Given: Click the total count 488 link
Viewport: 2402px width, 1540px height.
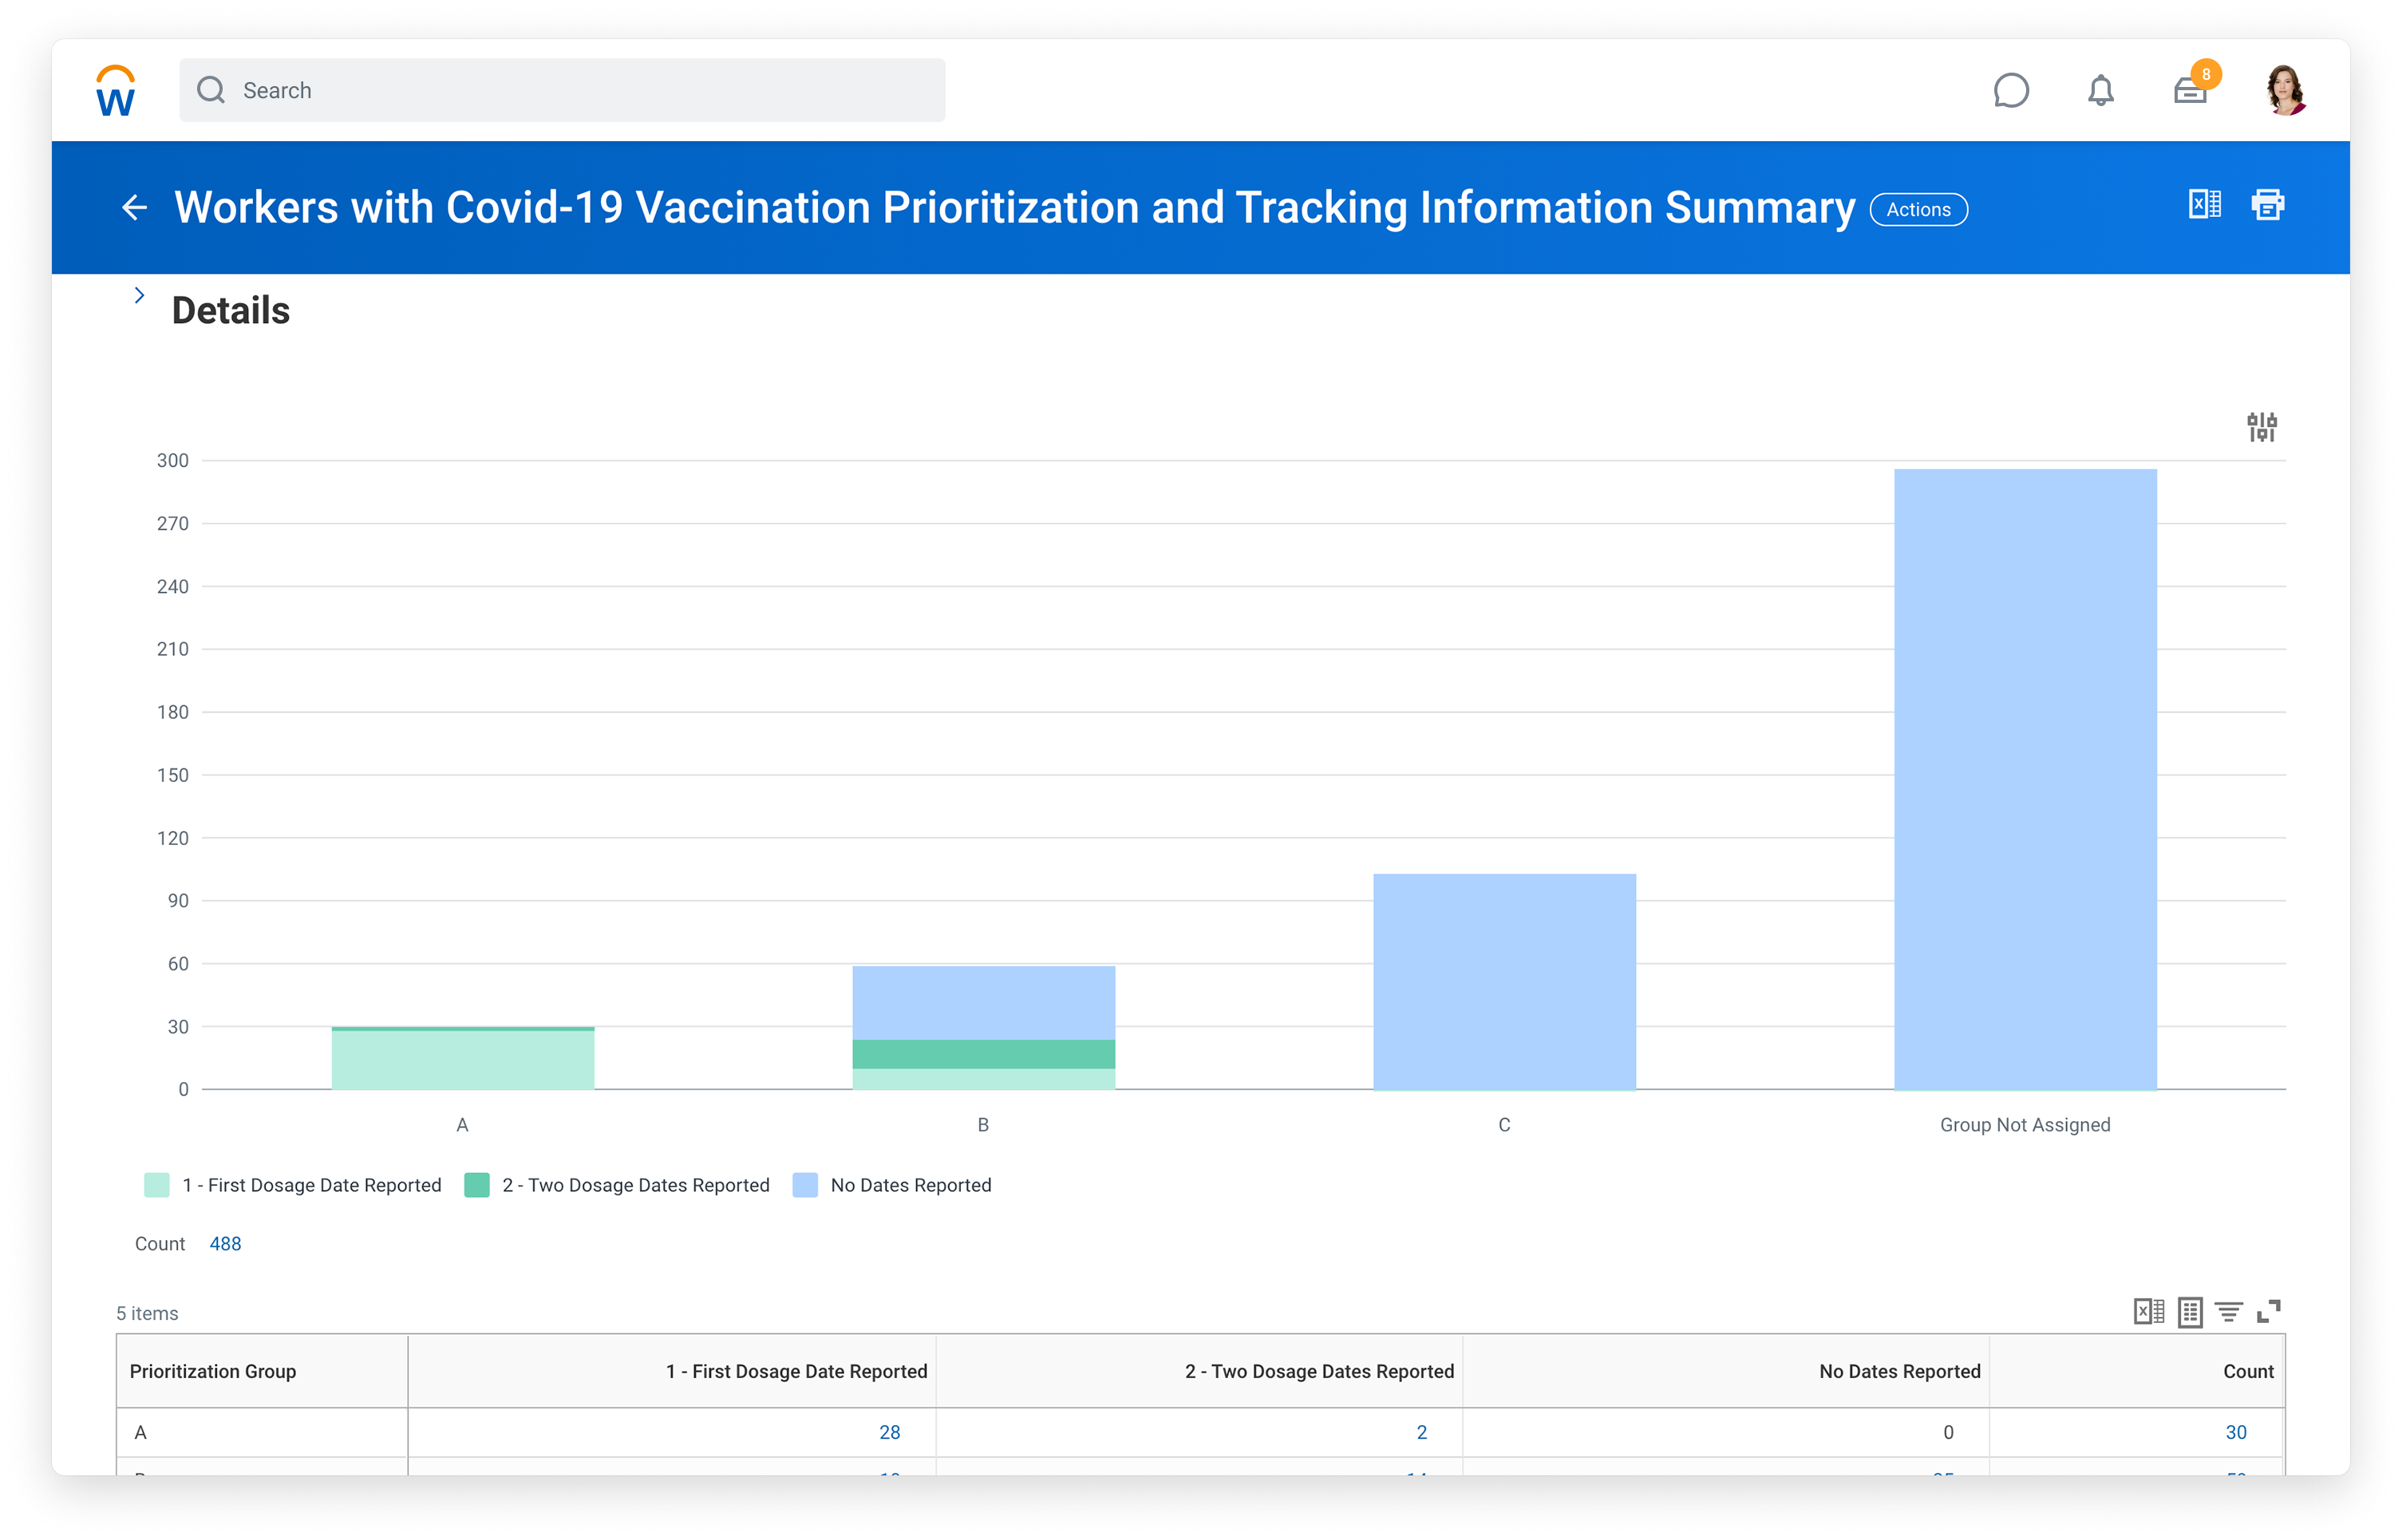Looking at the screenshot, I should point(225,1244).
